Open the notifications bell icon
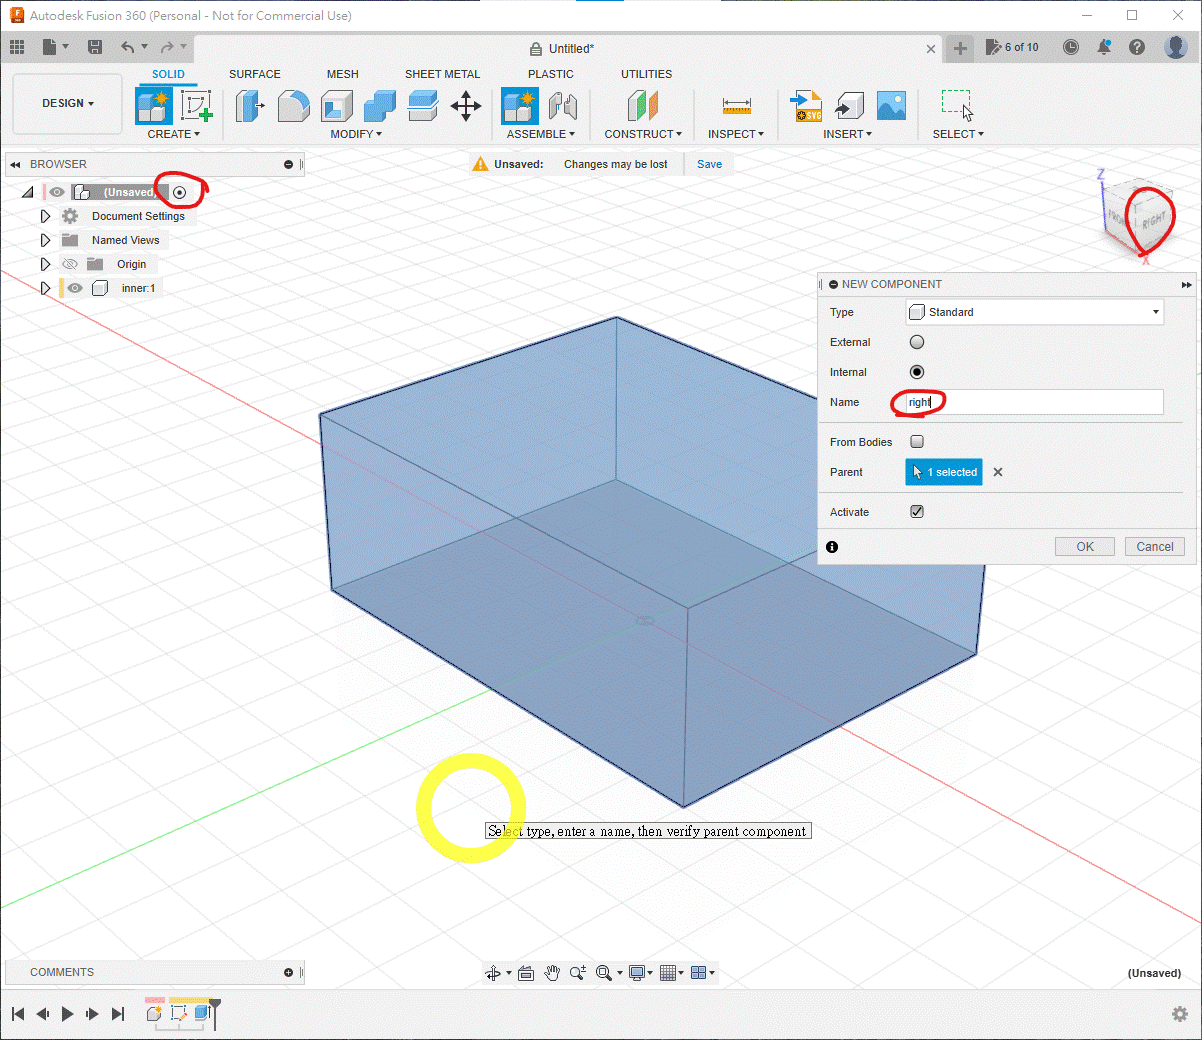Viewport: 1202px width, 1040px height. pyautogui.click(x=1104, y=47)
